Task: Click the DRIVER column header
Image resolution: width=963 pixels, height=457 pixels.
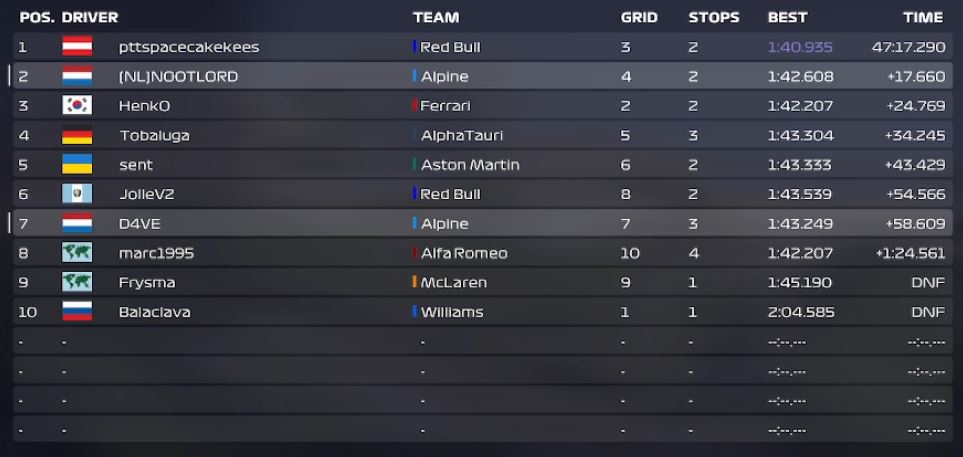Action: [90, 17]
